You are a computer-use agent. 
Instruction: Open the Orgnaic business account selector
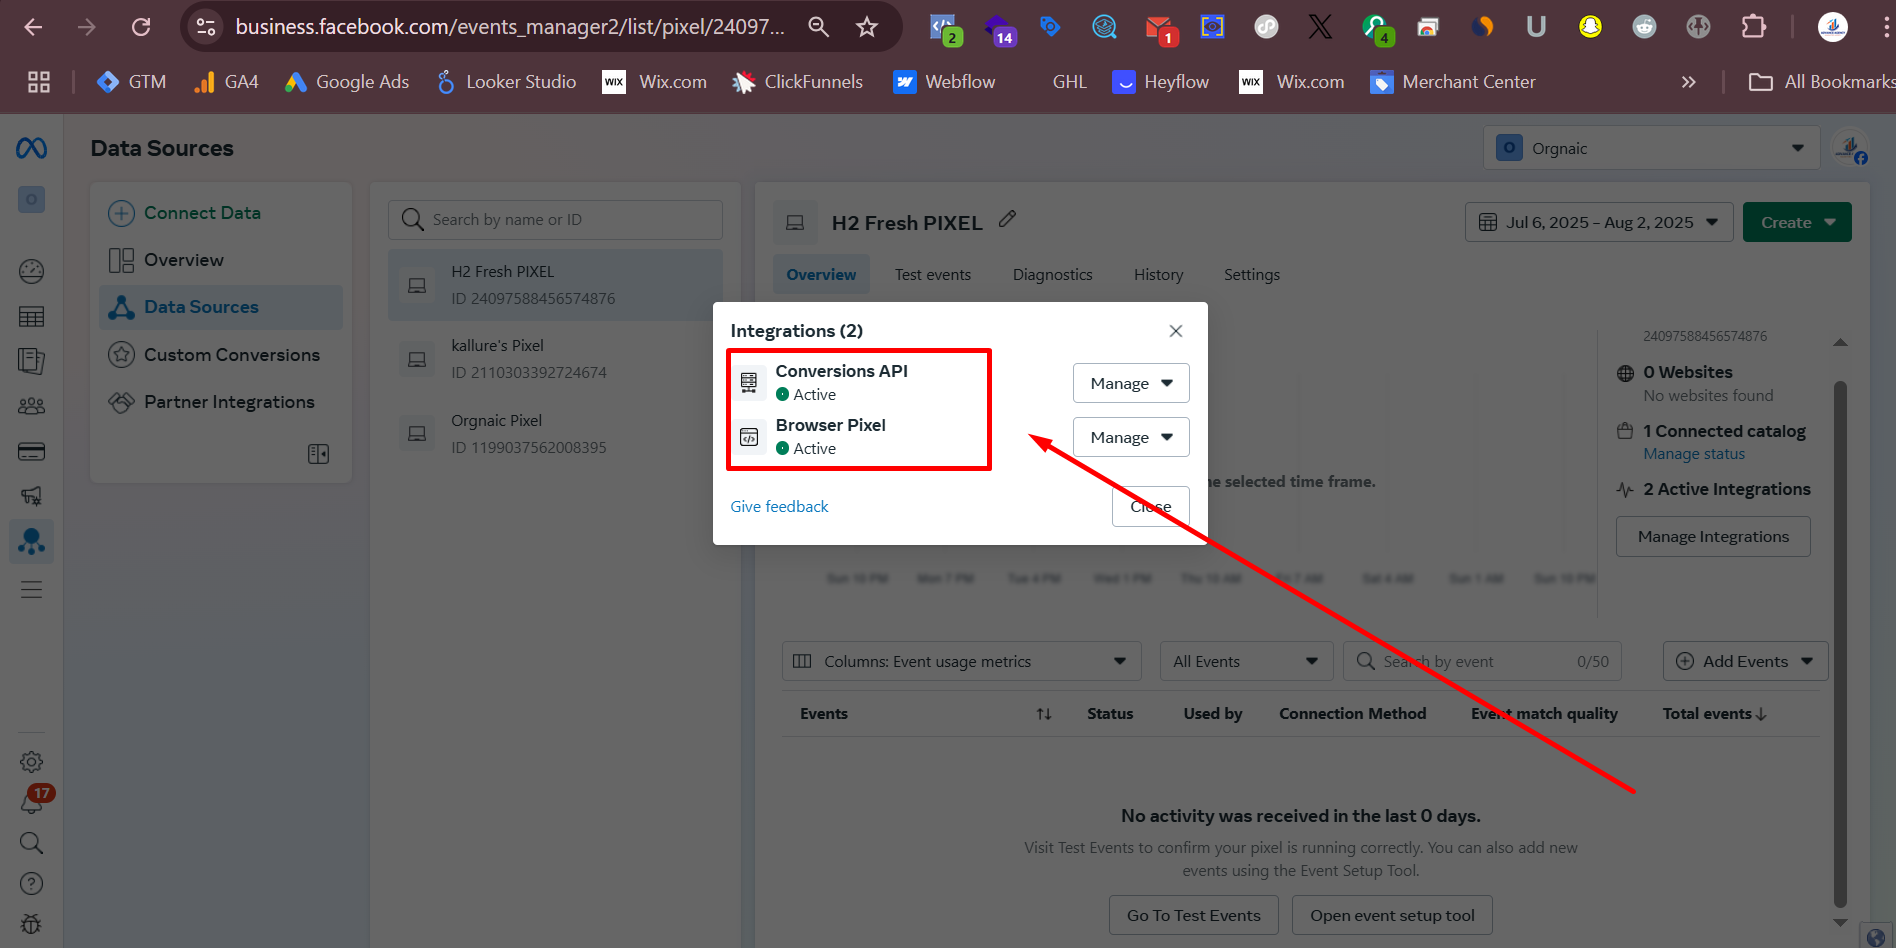(1650, 148)
